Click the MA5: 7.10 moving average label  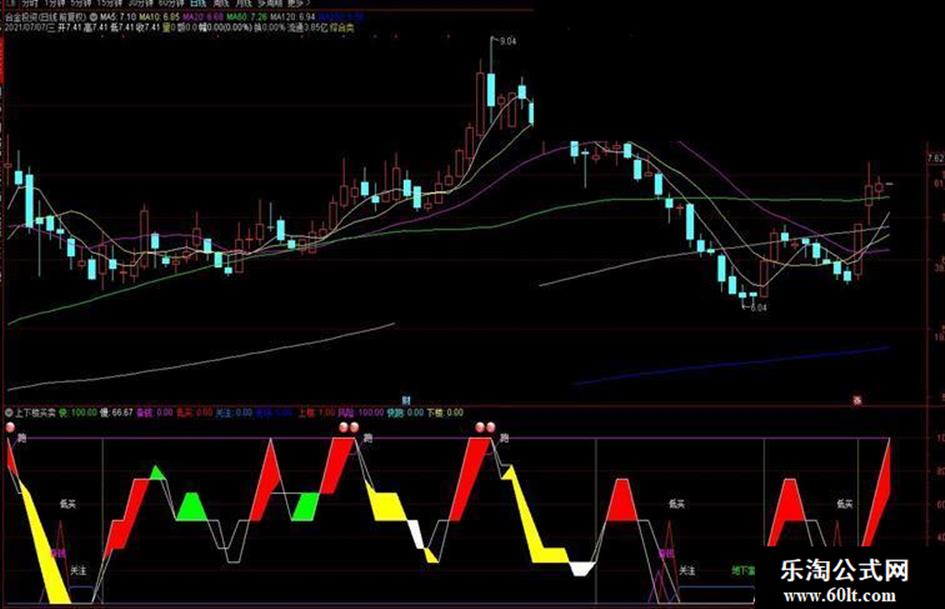[118, 16]
